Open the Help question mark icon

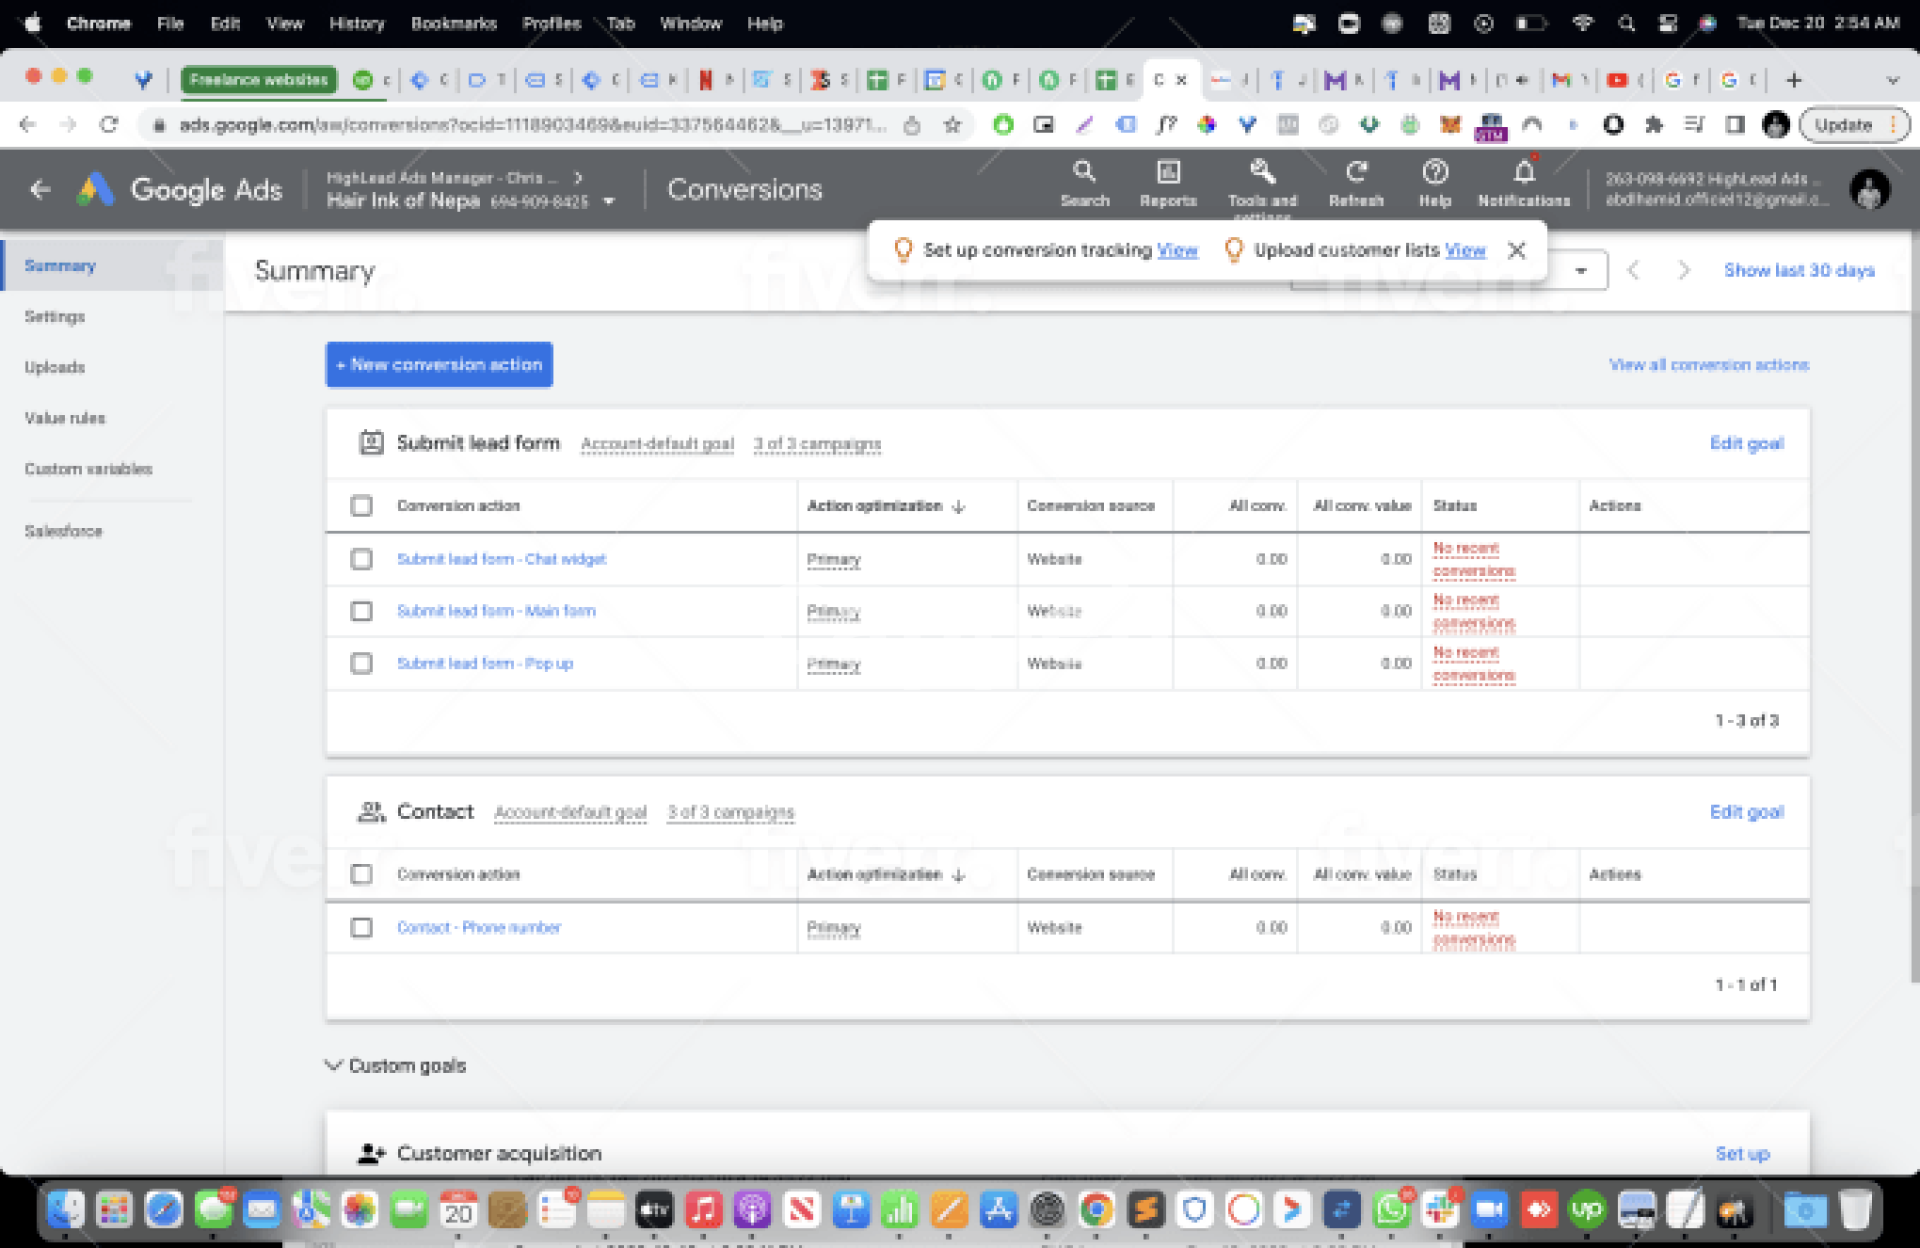(x=1434, y=172)
